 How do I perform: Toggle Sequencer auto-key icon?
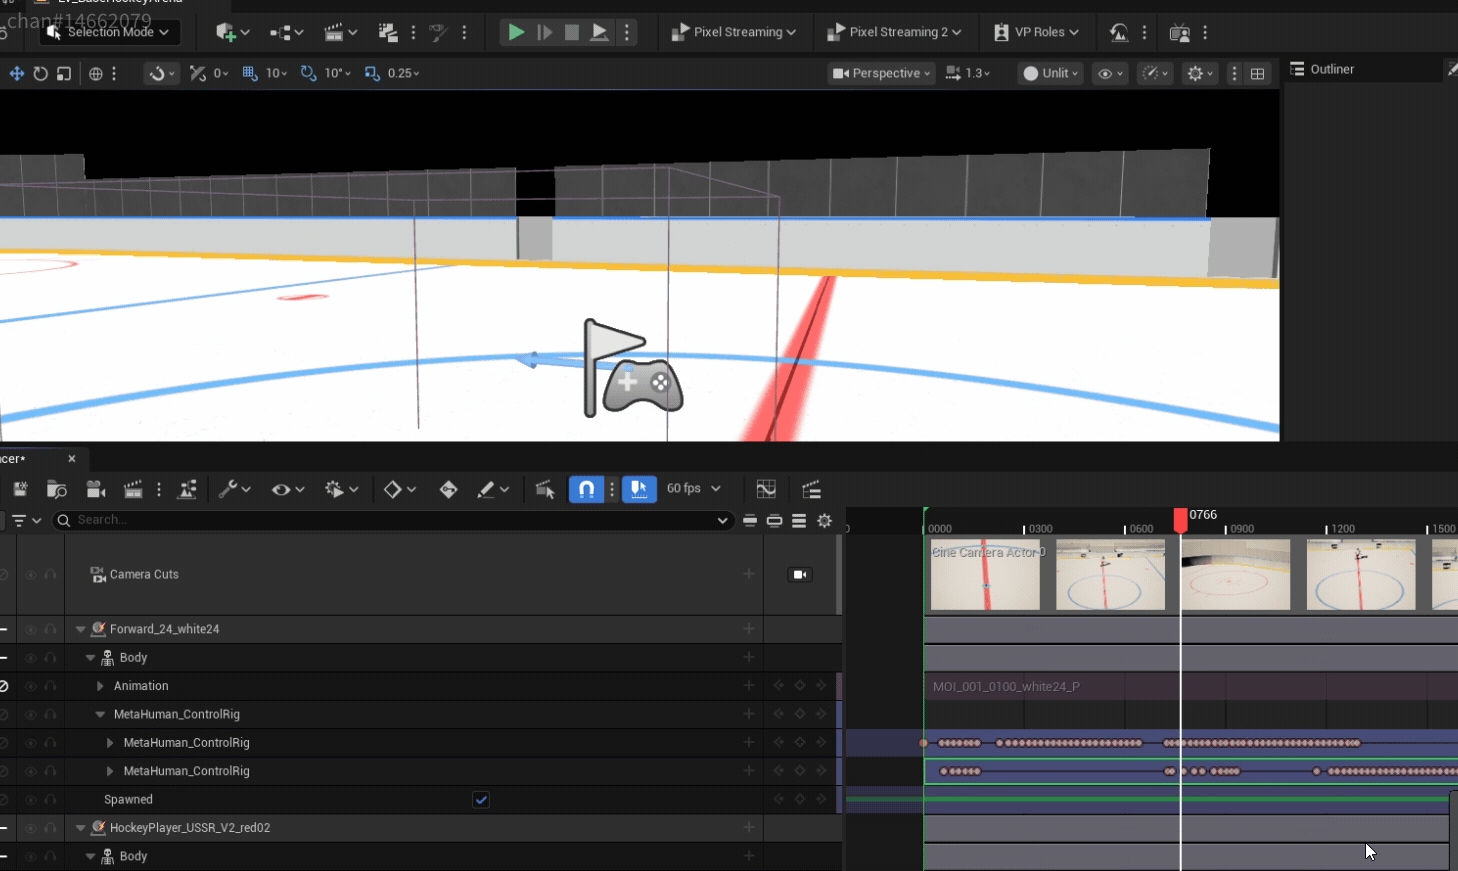pos(448,489)
